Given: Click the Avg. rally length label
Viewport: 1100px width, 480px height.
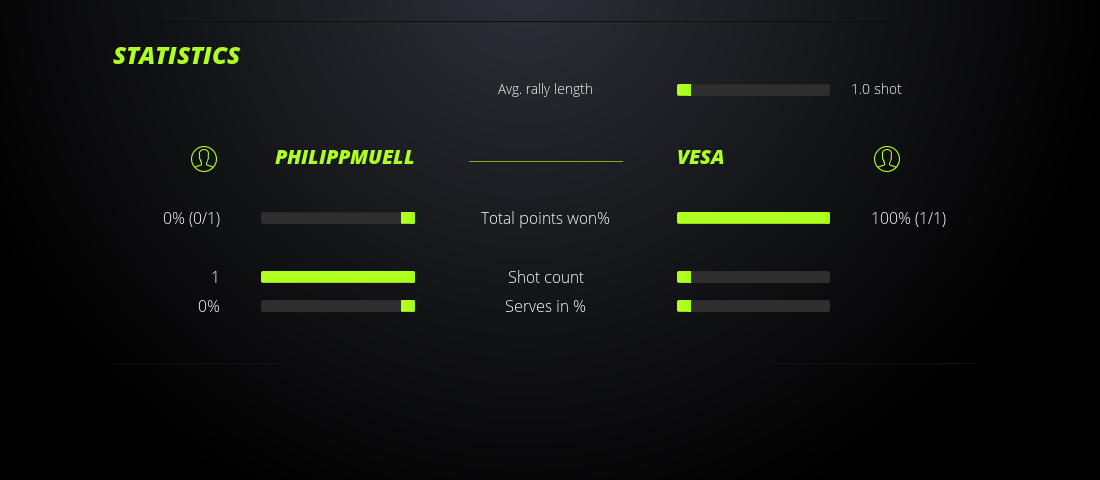Looking at the screenshot, I should tap(545, 89).
